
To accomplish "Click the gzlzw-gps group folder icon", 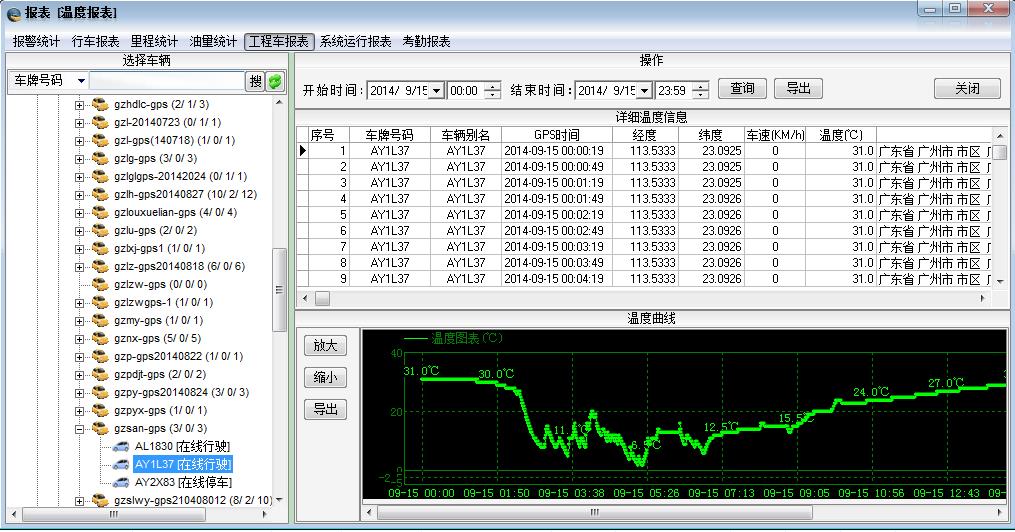I will point(100,284).
